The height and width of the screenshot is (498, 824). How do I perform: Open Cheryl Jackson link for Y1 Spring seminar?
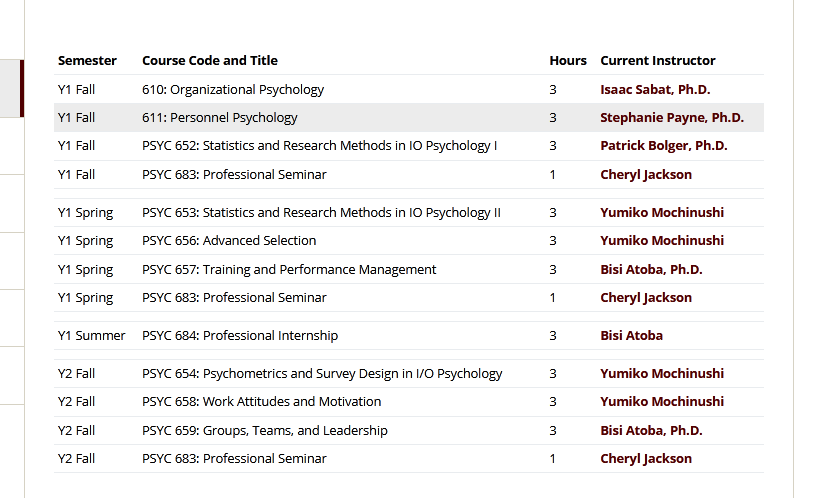point(646,297)
